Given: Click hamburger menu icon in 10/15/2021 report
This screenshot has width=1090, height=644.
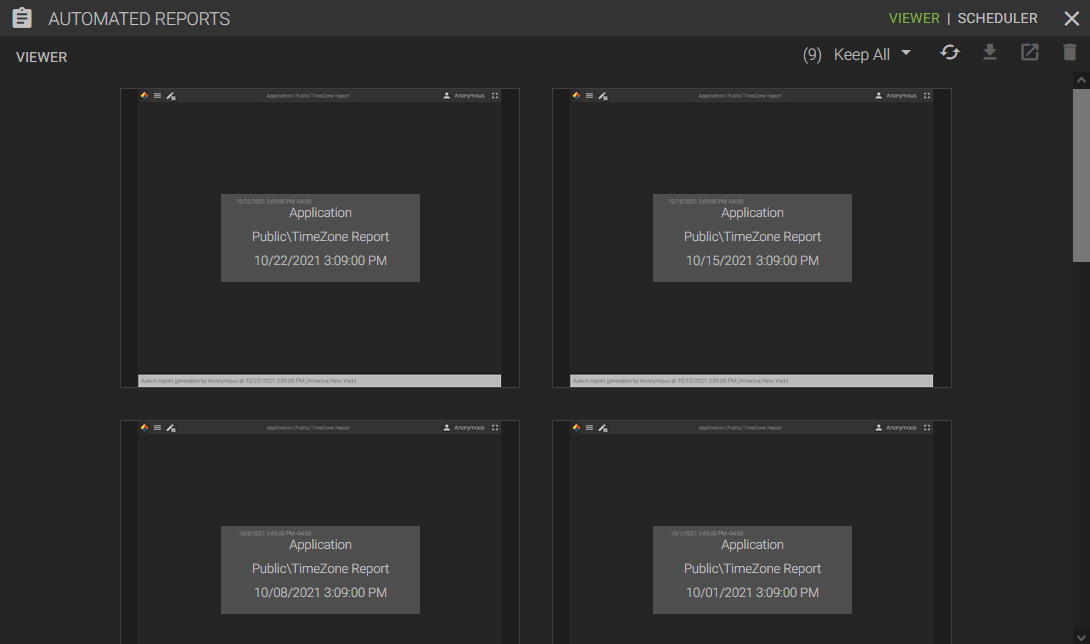Looking at the screenshot, I should (x=589, y=96).
